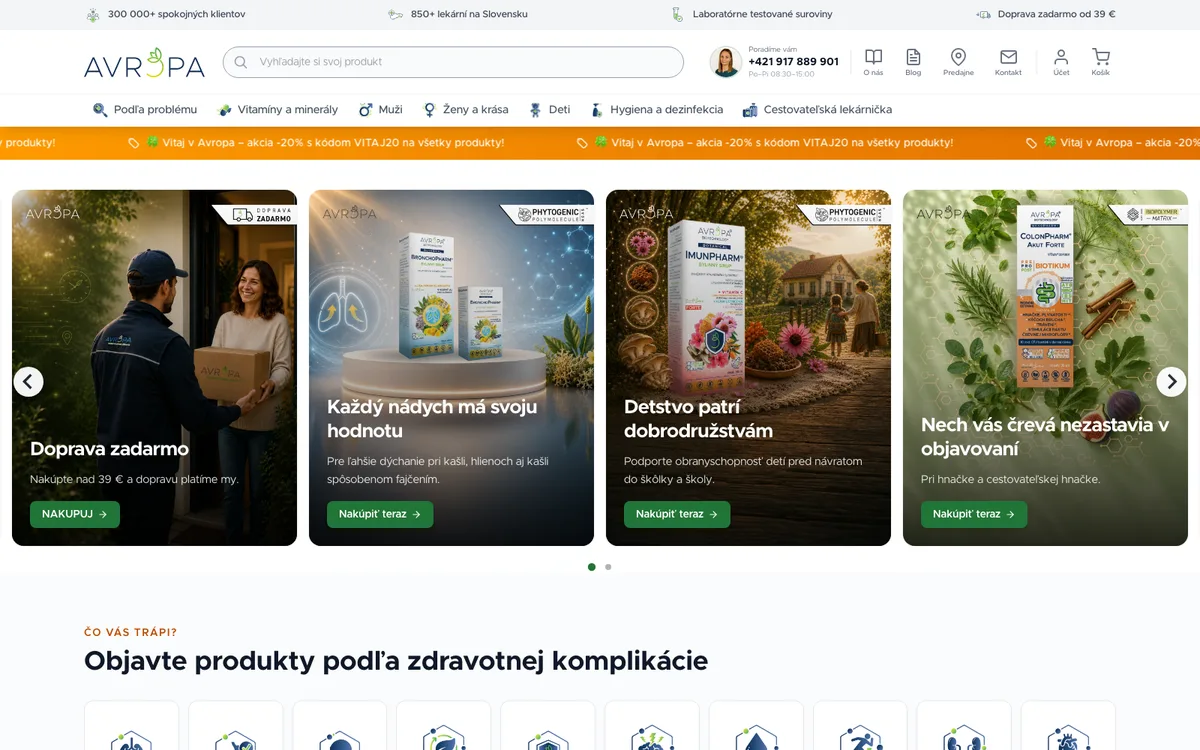Click Nakúpiť teraz on the BronchoPharm card
Screen dimensions: 1200x750
click(380, 514)
